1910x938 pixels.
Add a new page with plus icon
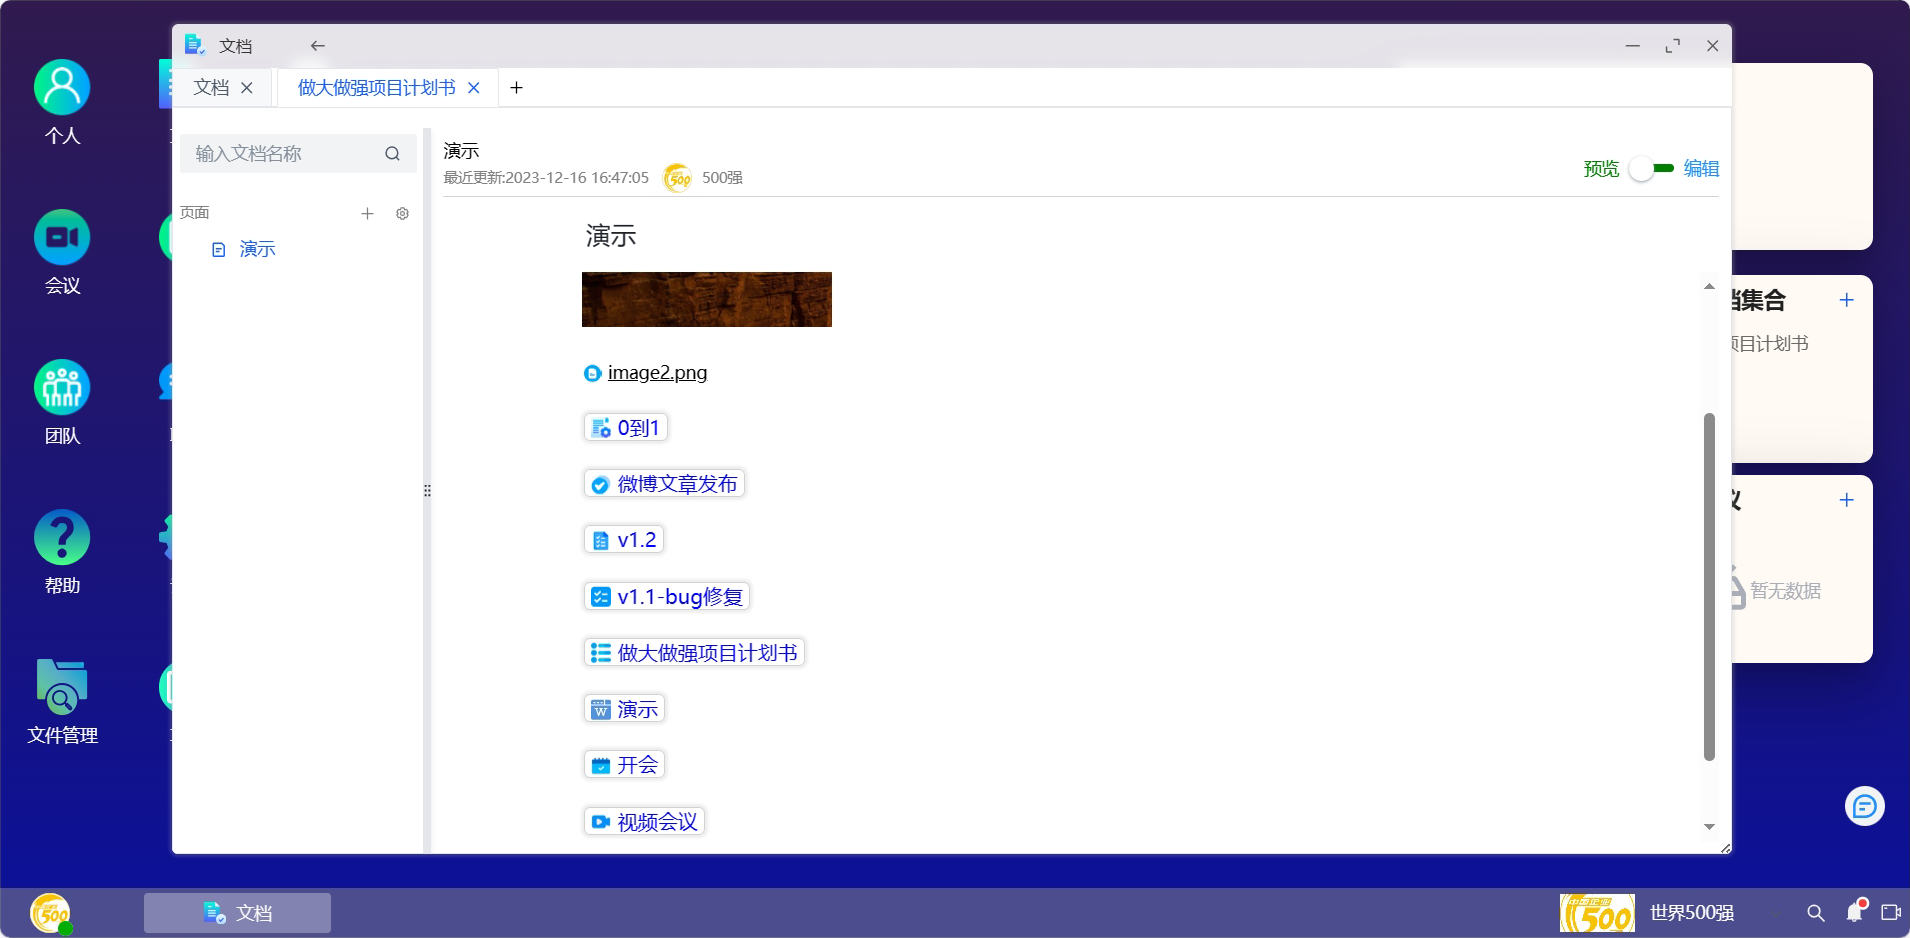point(367,213)
